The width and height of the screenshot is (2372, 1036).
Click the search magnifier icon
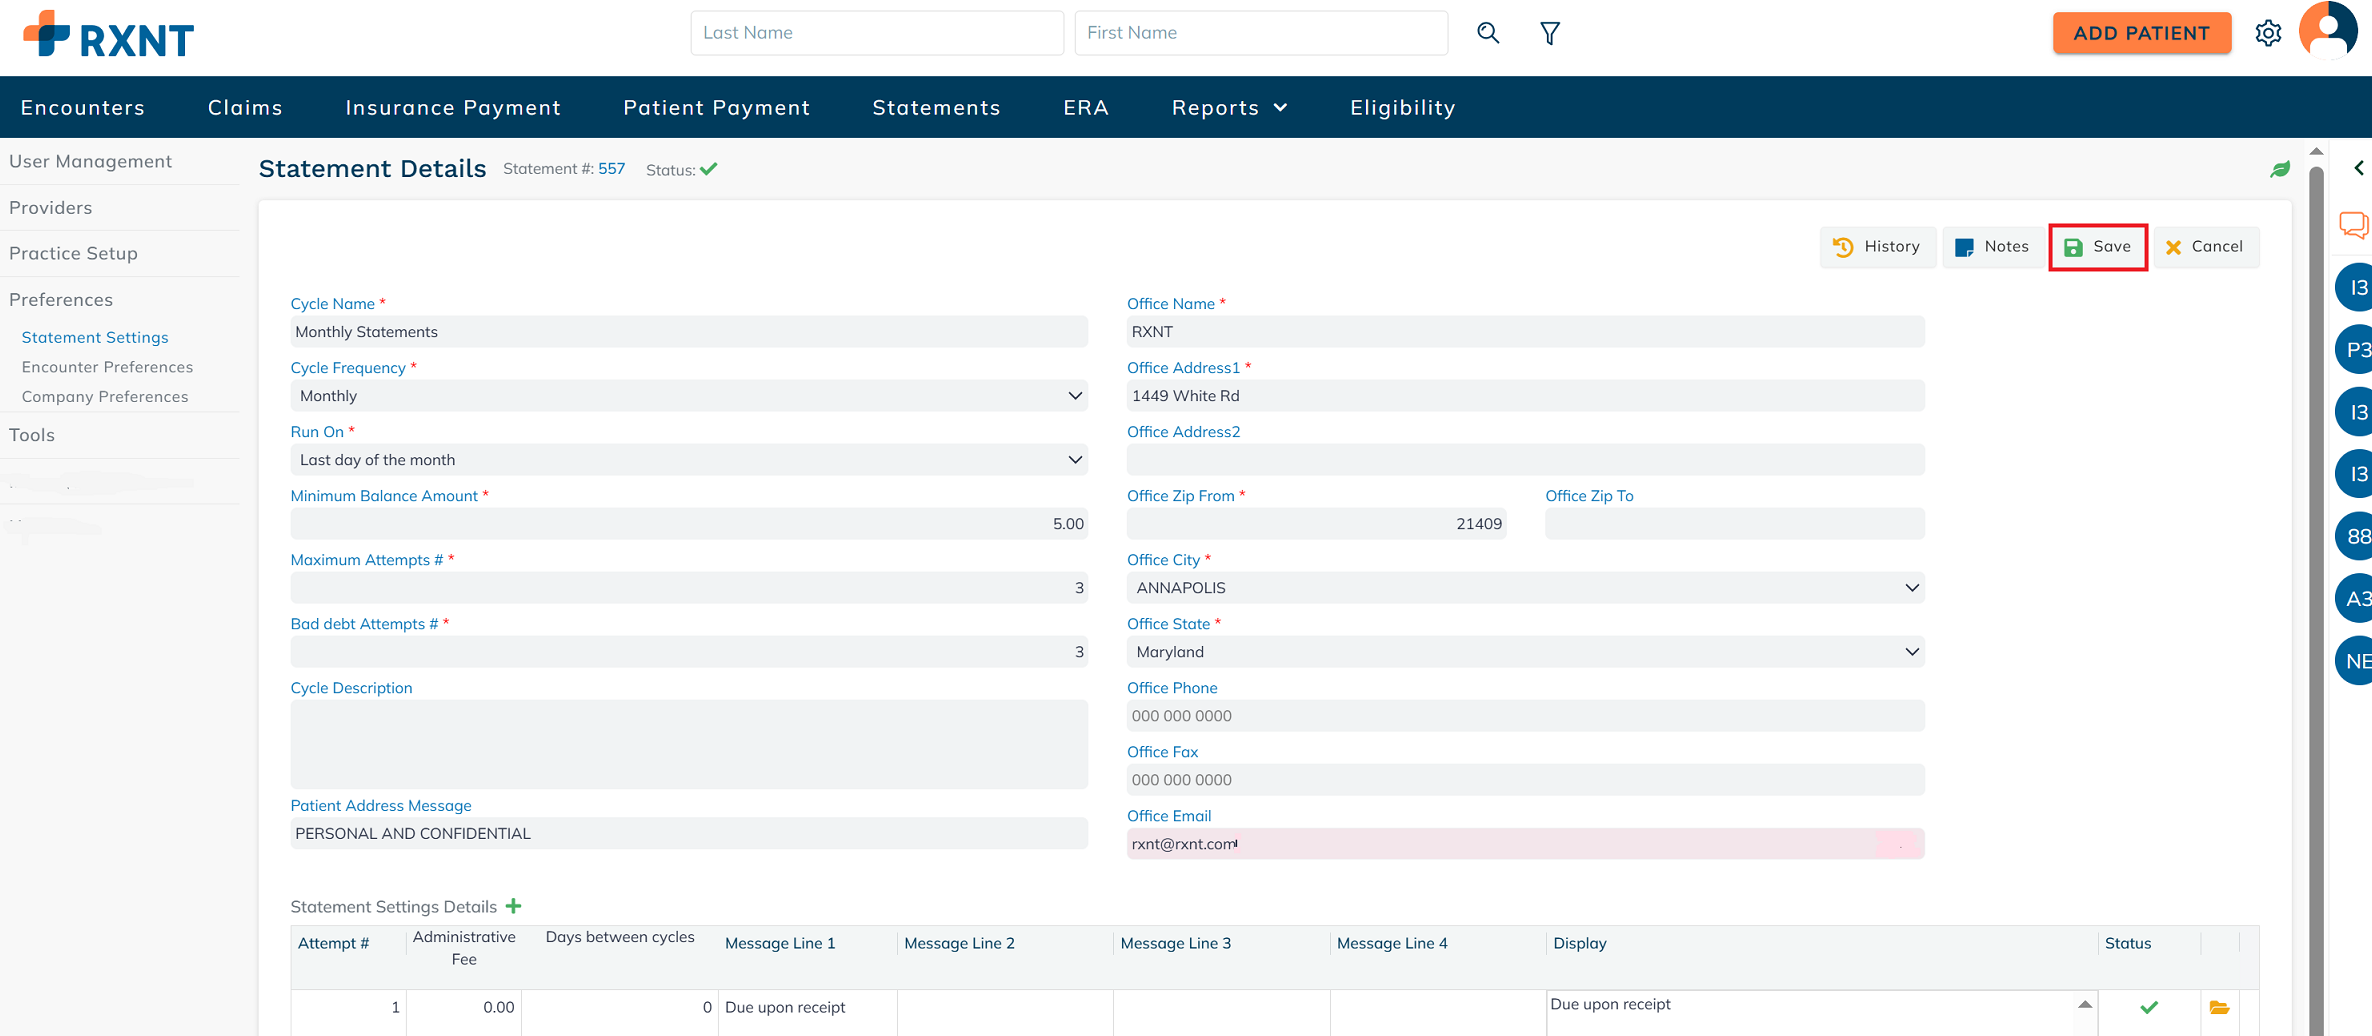pyautogui.click(x=1488, y=33)
